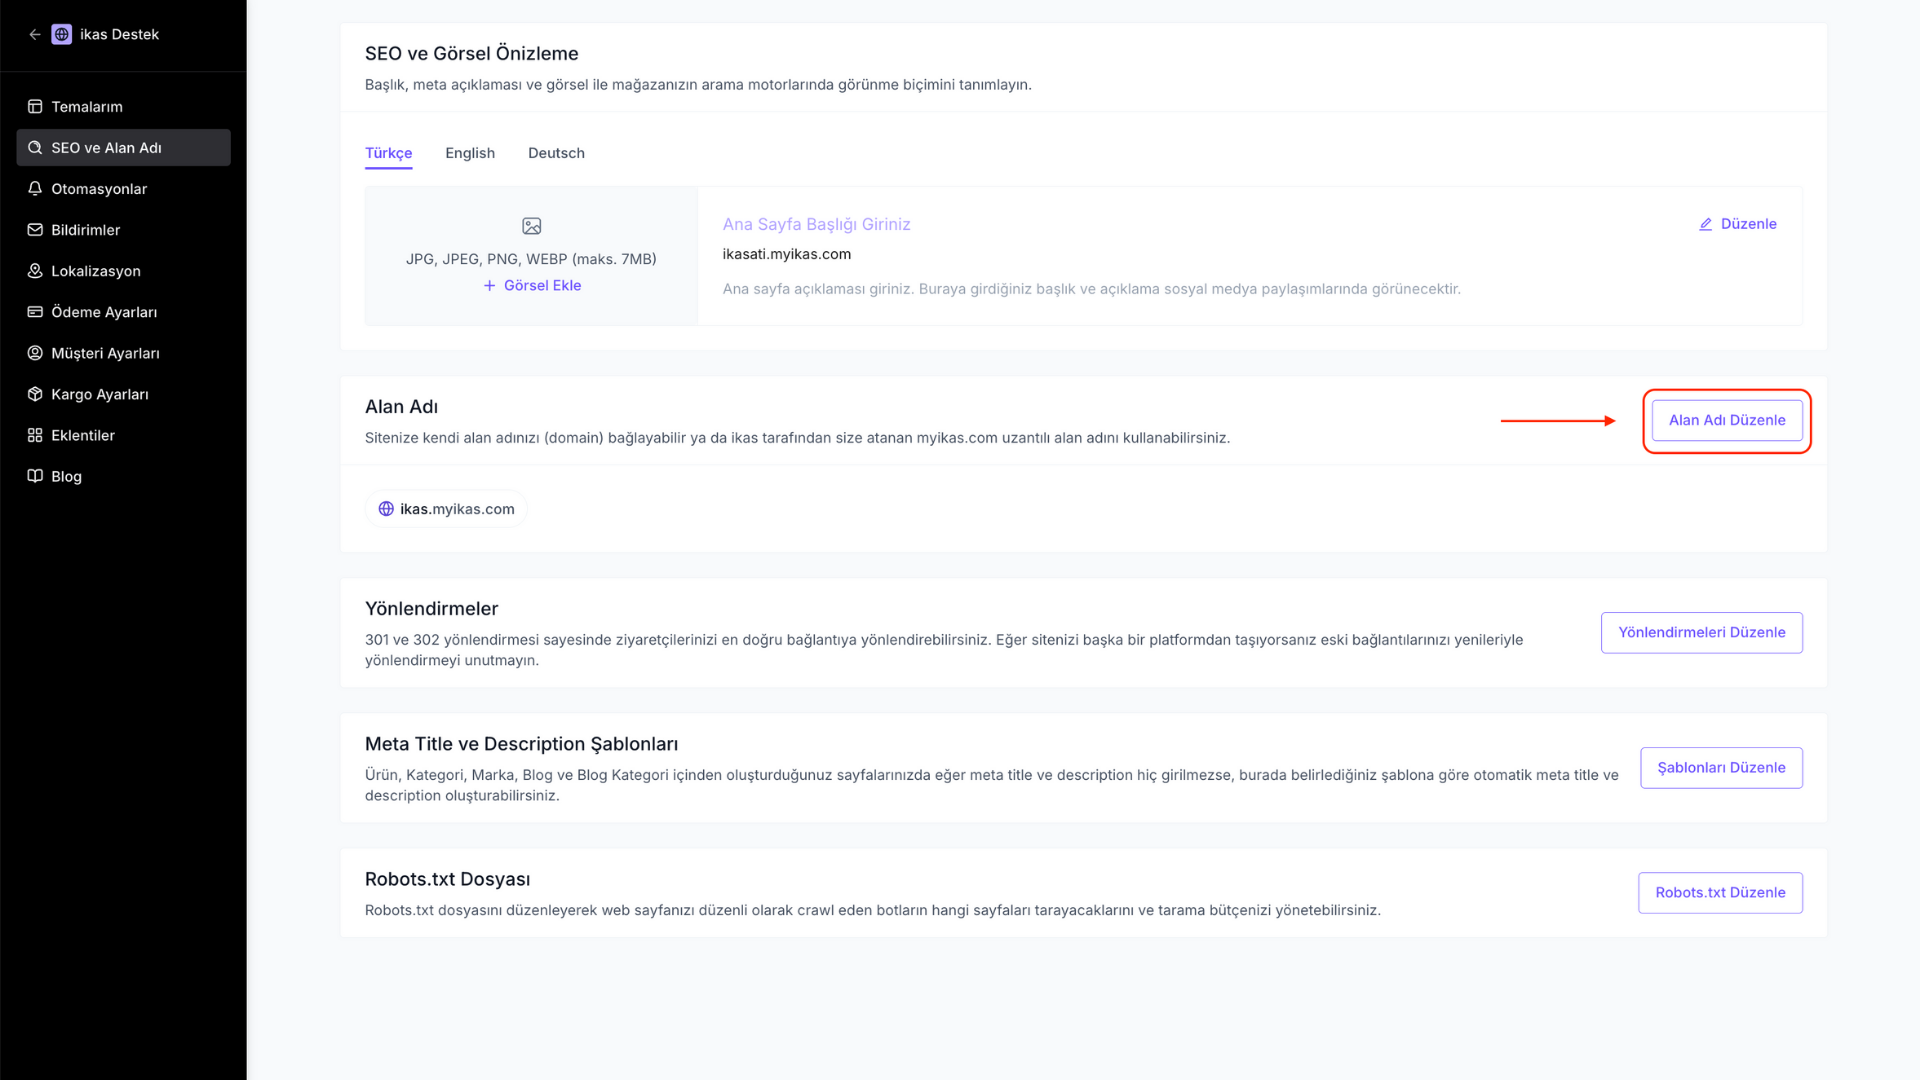Open Kargo Ayarları page
The image size is (1920, 1080).
tap(124, 393)
